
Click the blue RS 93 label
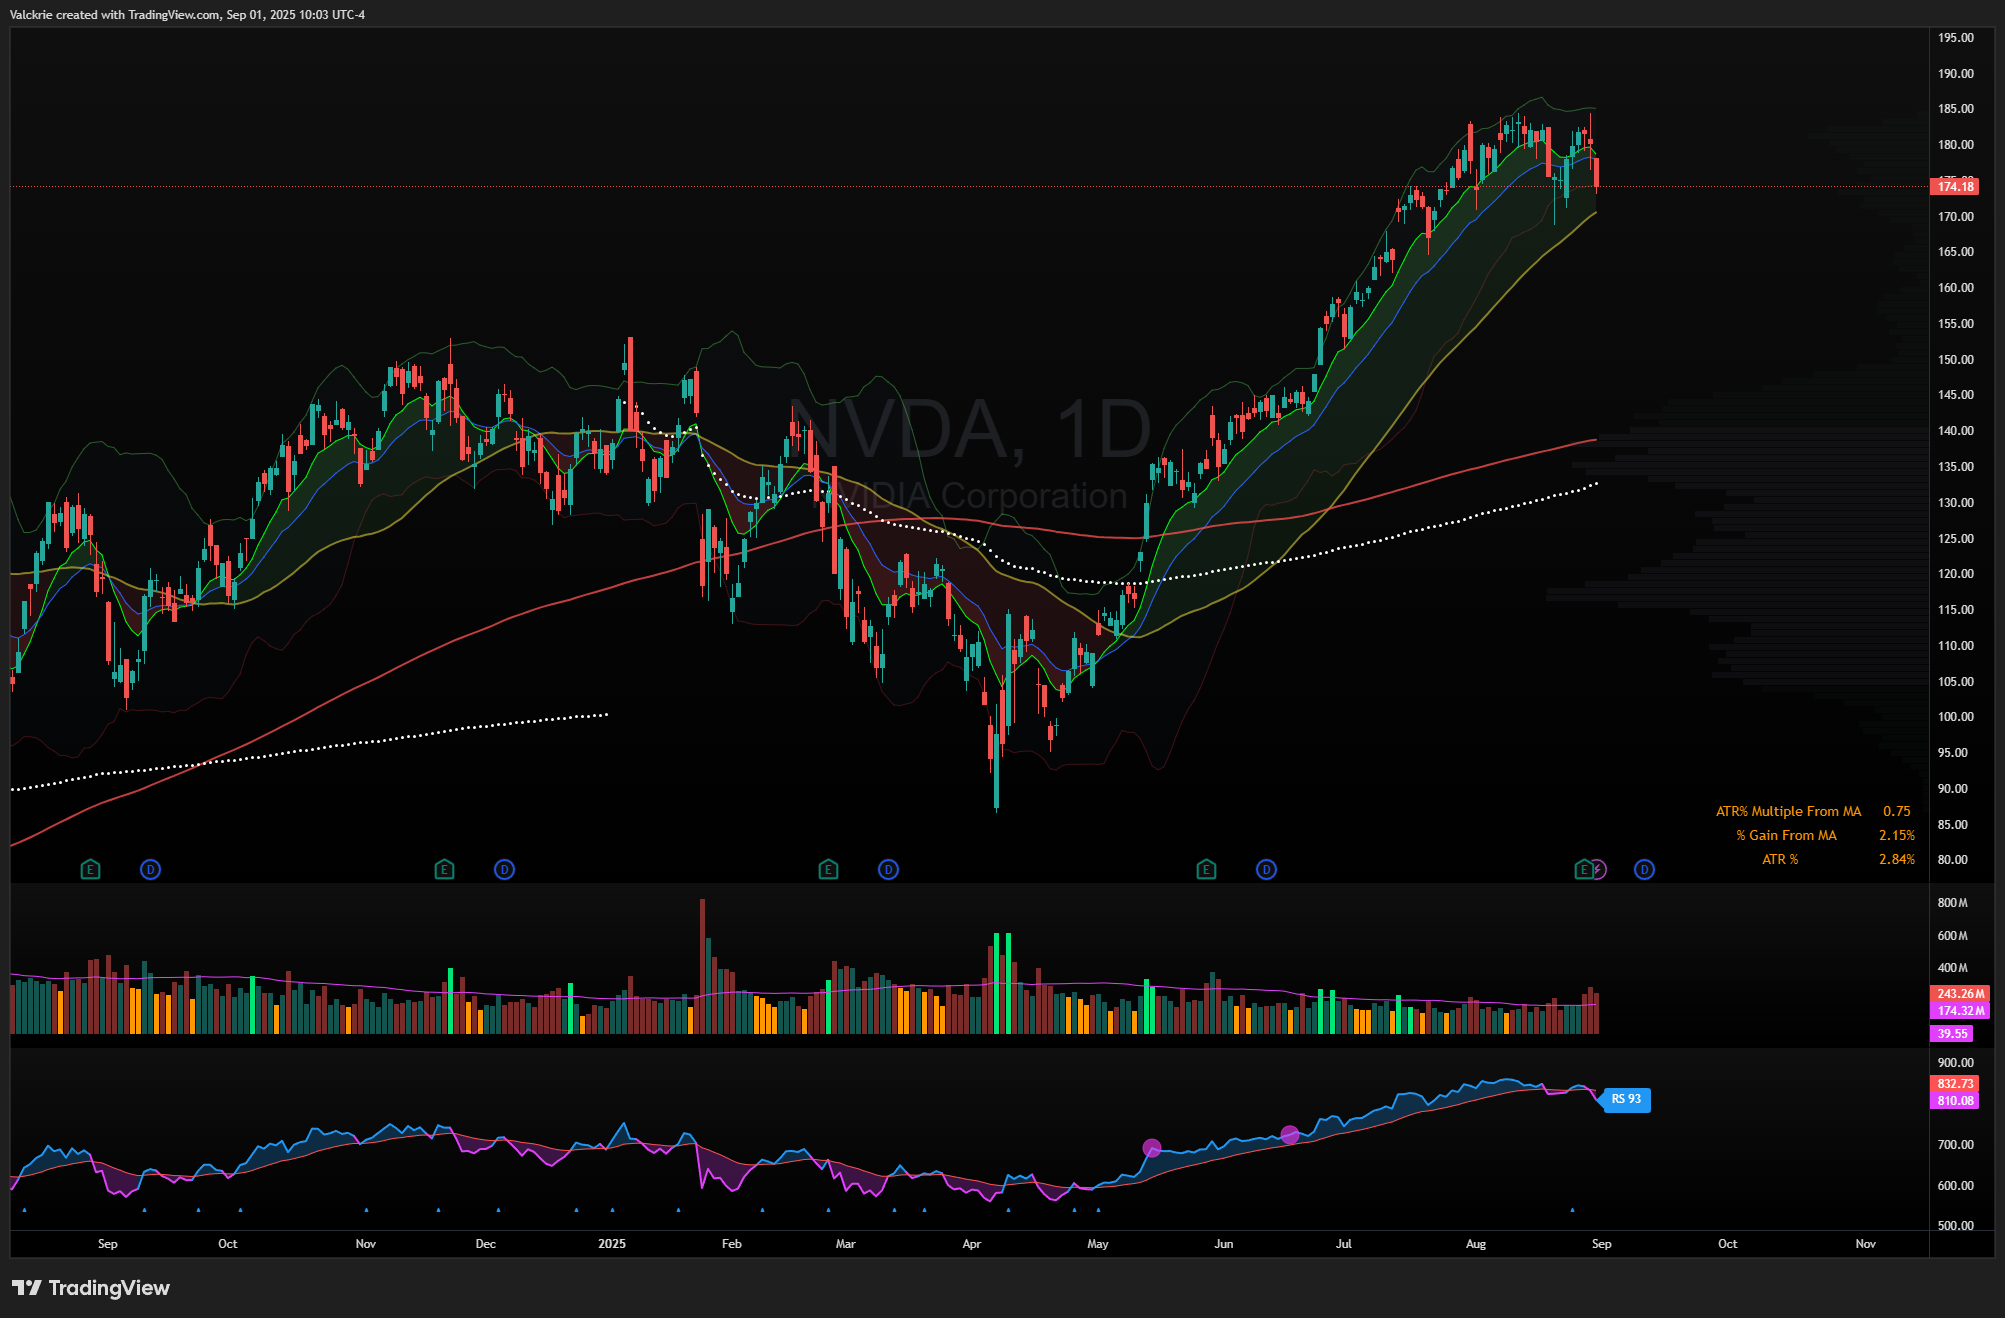(x=1626, y=1099)
